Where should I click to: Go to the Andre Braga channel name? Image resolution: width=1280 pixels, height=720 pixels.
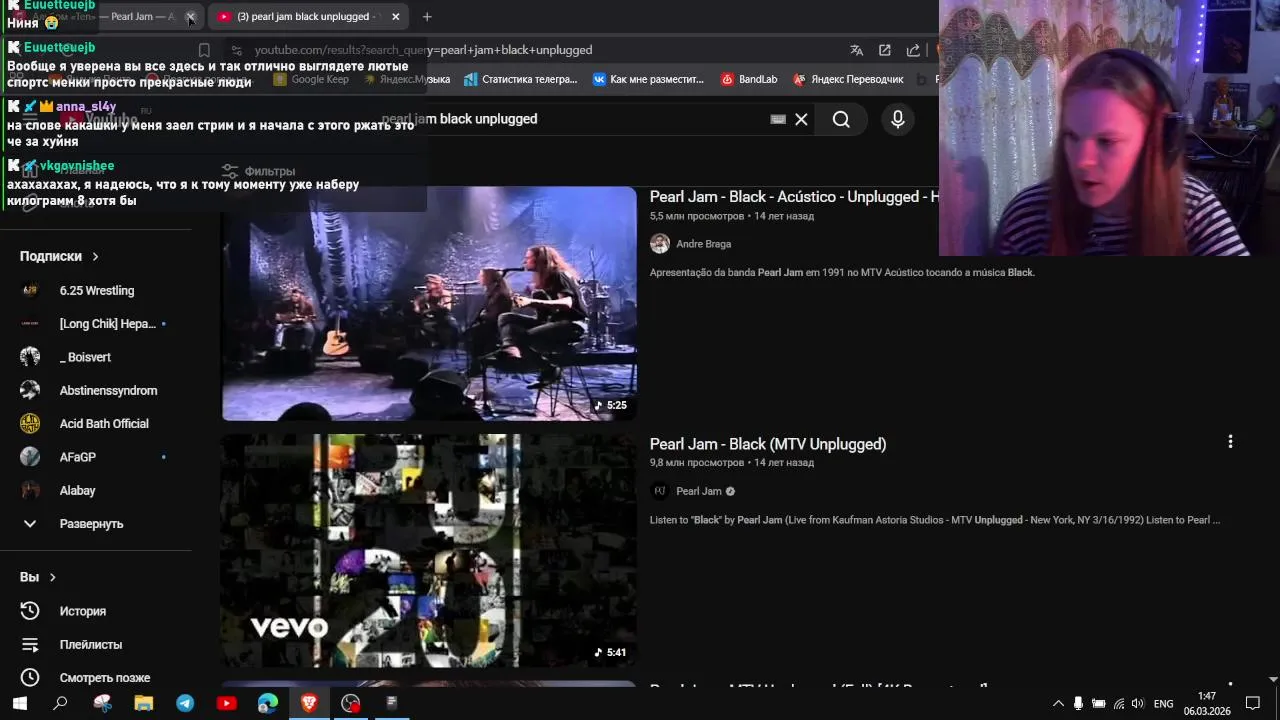click(x=703, y=244)
